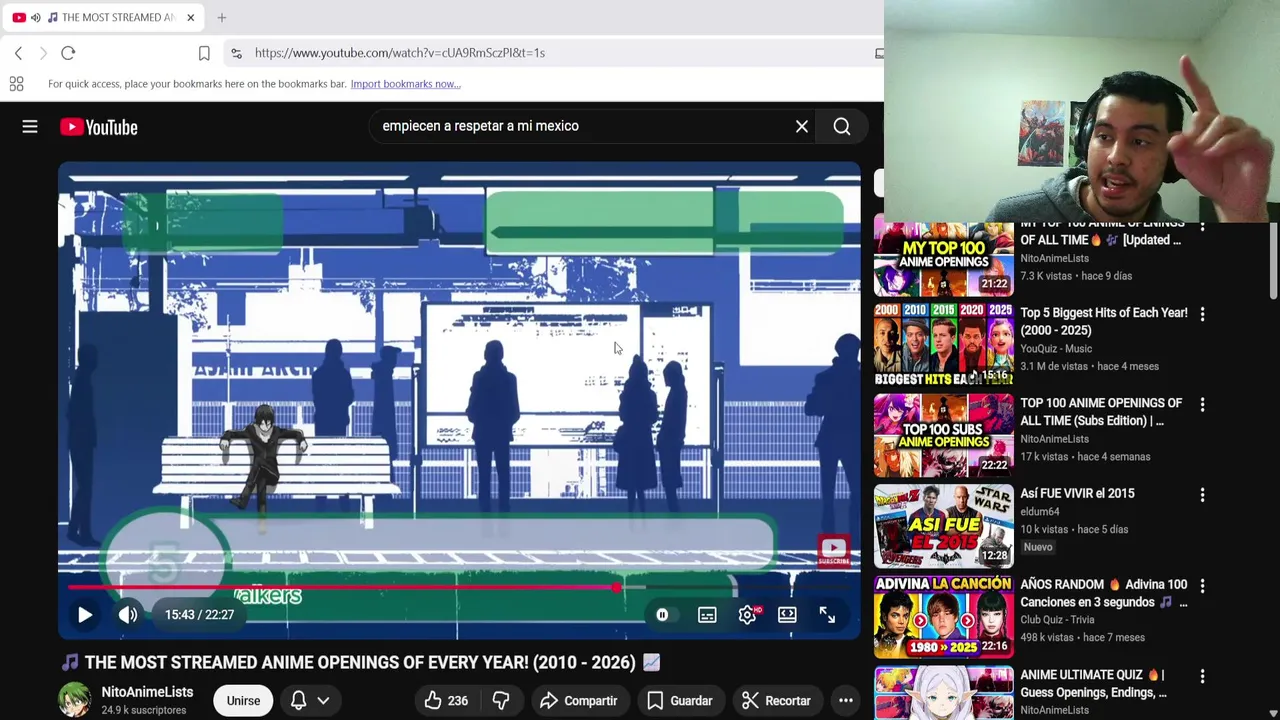
Task: Open options menu for TOP 100 ANIME OPENINGS Subs Edition
Action: point(1202,404)
